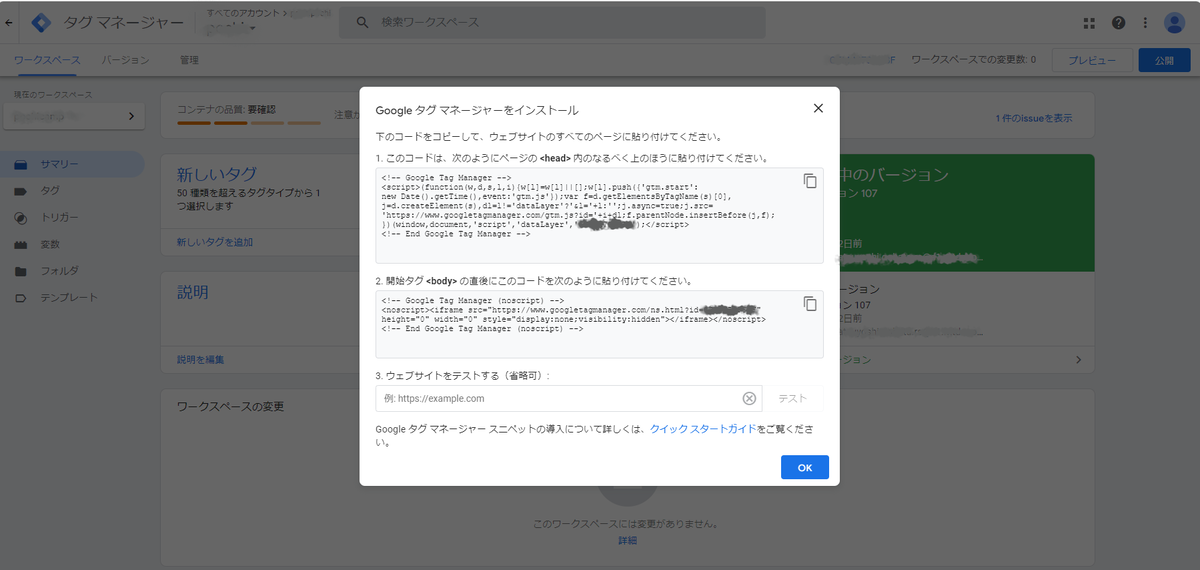This screenshot has height=570, width=1200.
Task: Click the OK button in dialog
Action: tap(805, 467)
